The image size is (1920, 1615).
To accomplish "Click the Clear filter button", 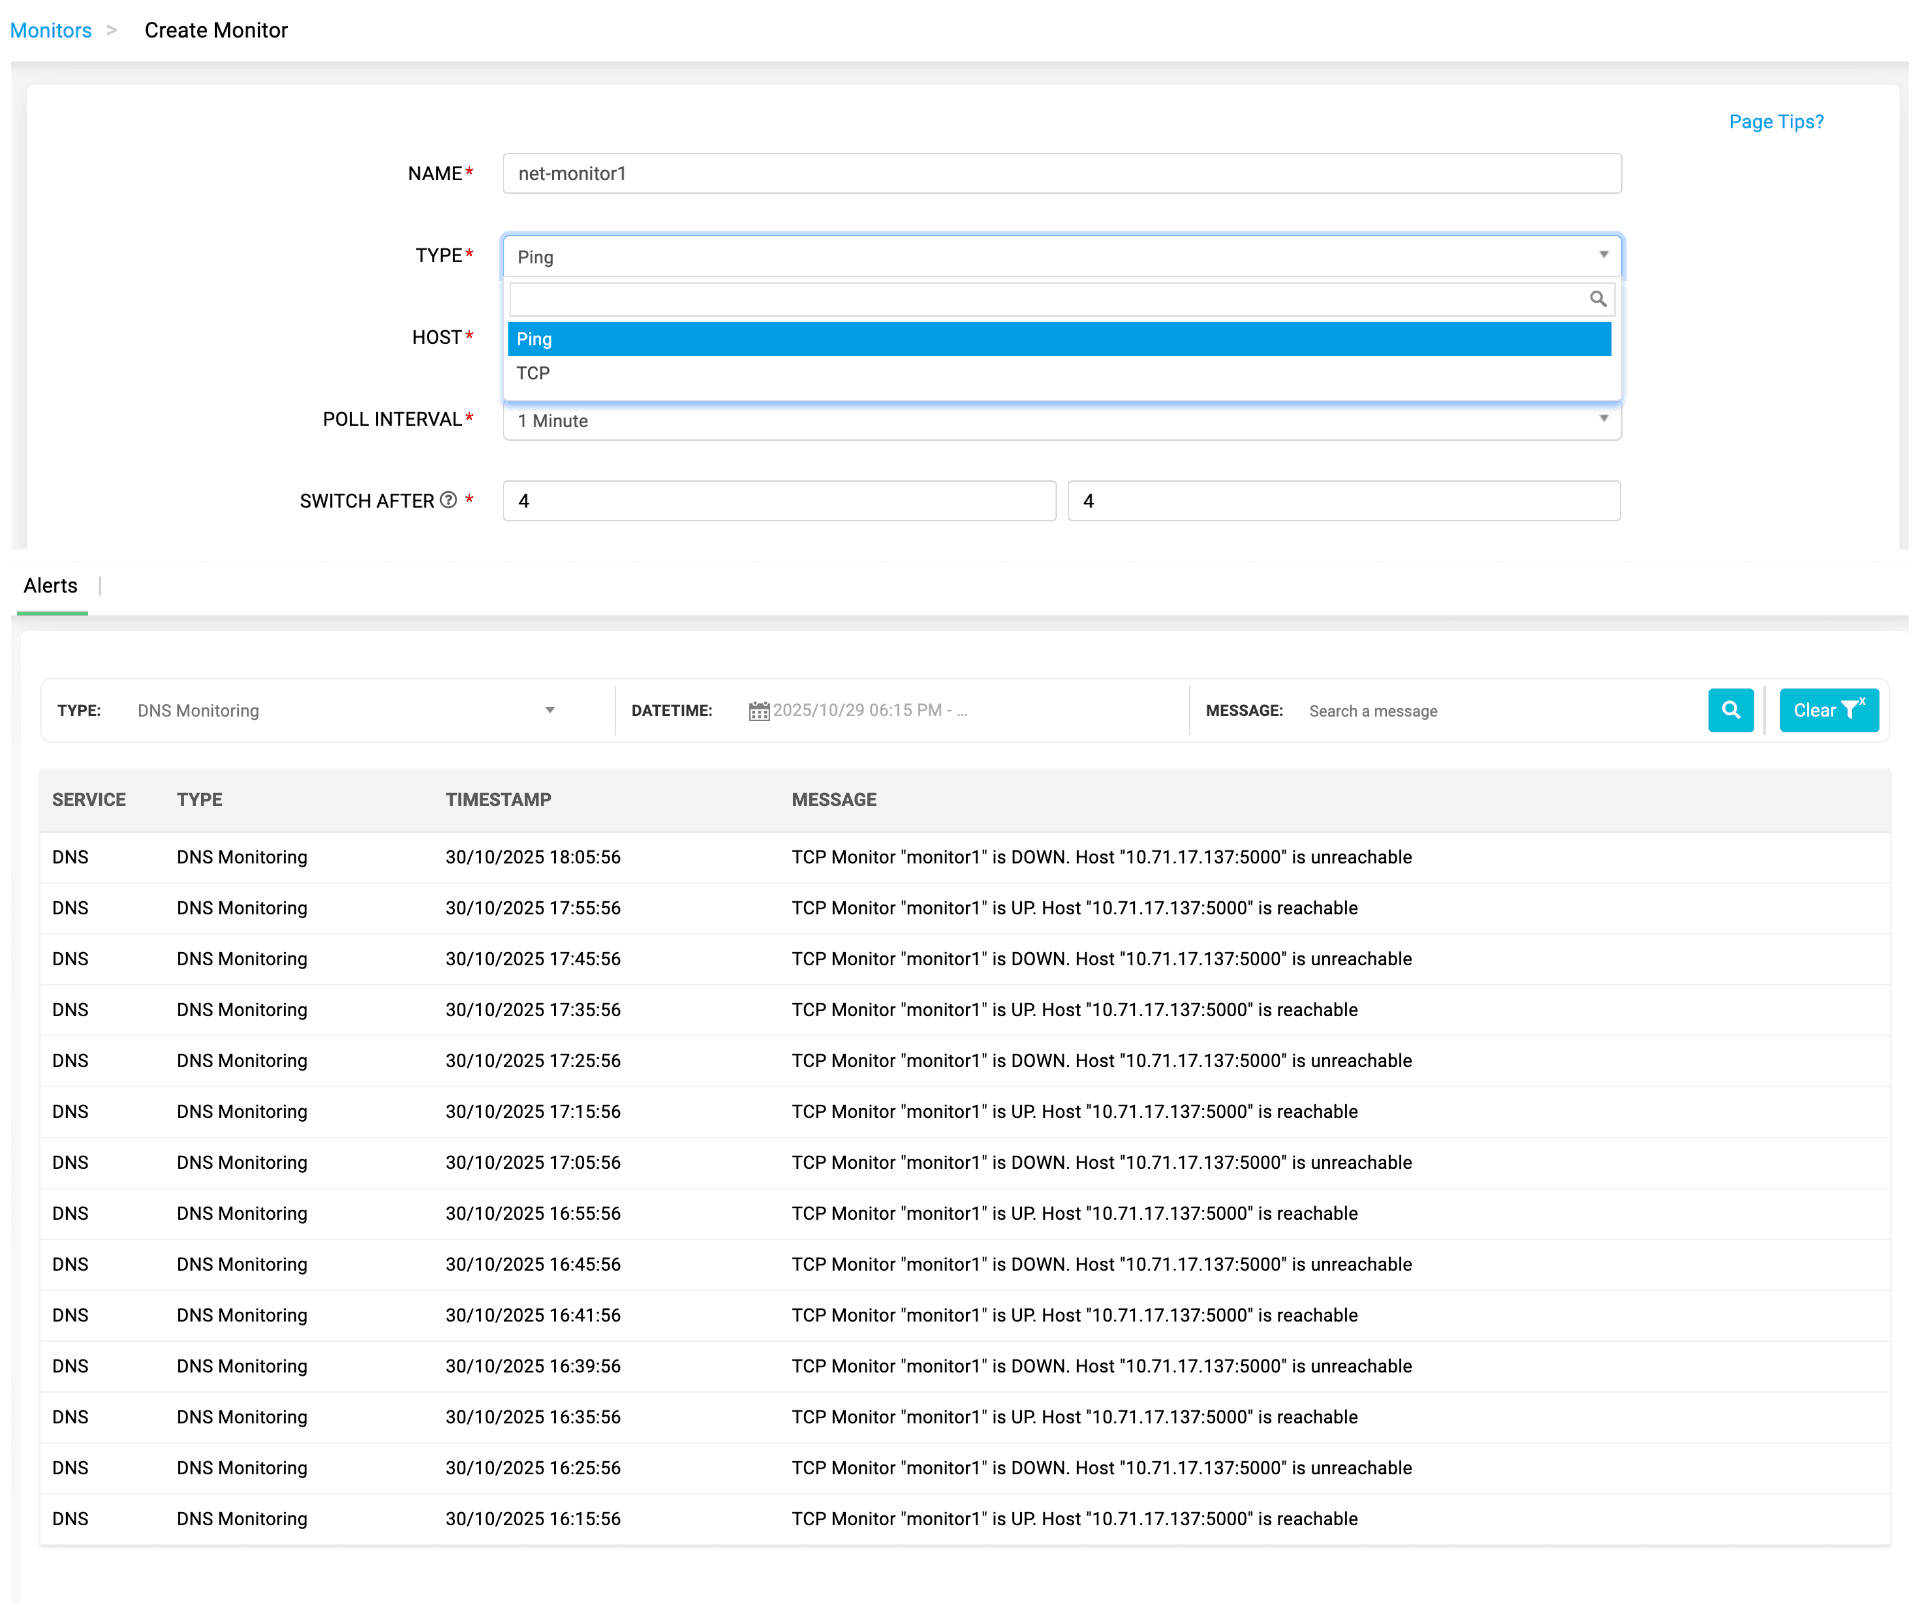I will pos(1828,710).
